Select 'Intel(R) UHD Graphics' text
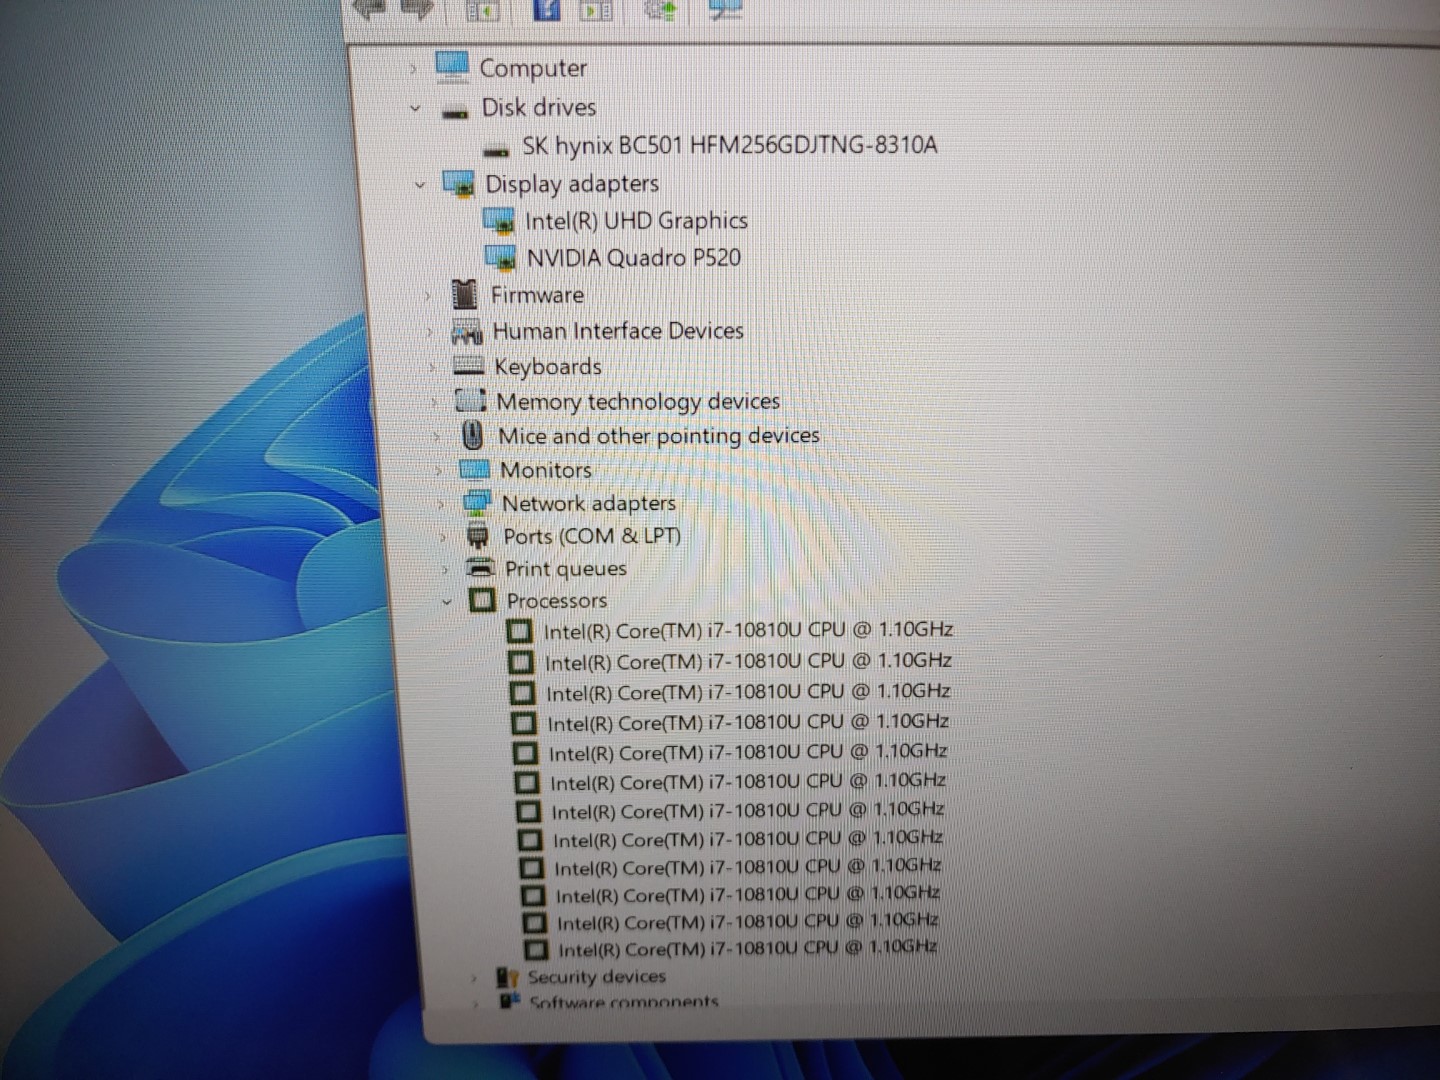Image resolution: width=1440 pixels, height=1080 pixels. point(636,221)
